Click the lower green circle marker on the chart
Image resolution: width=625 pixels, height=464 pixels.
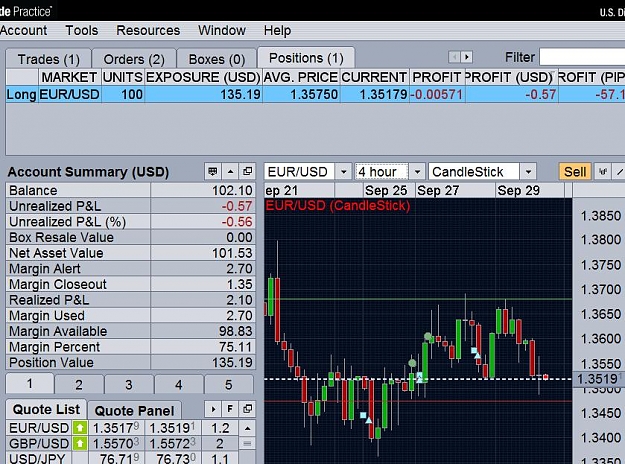pyautogui.click(x=413, y=363)
